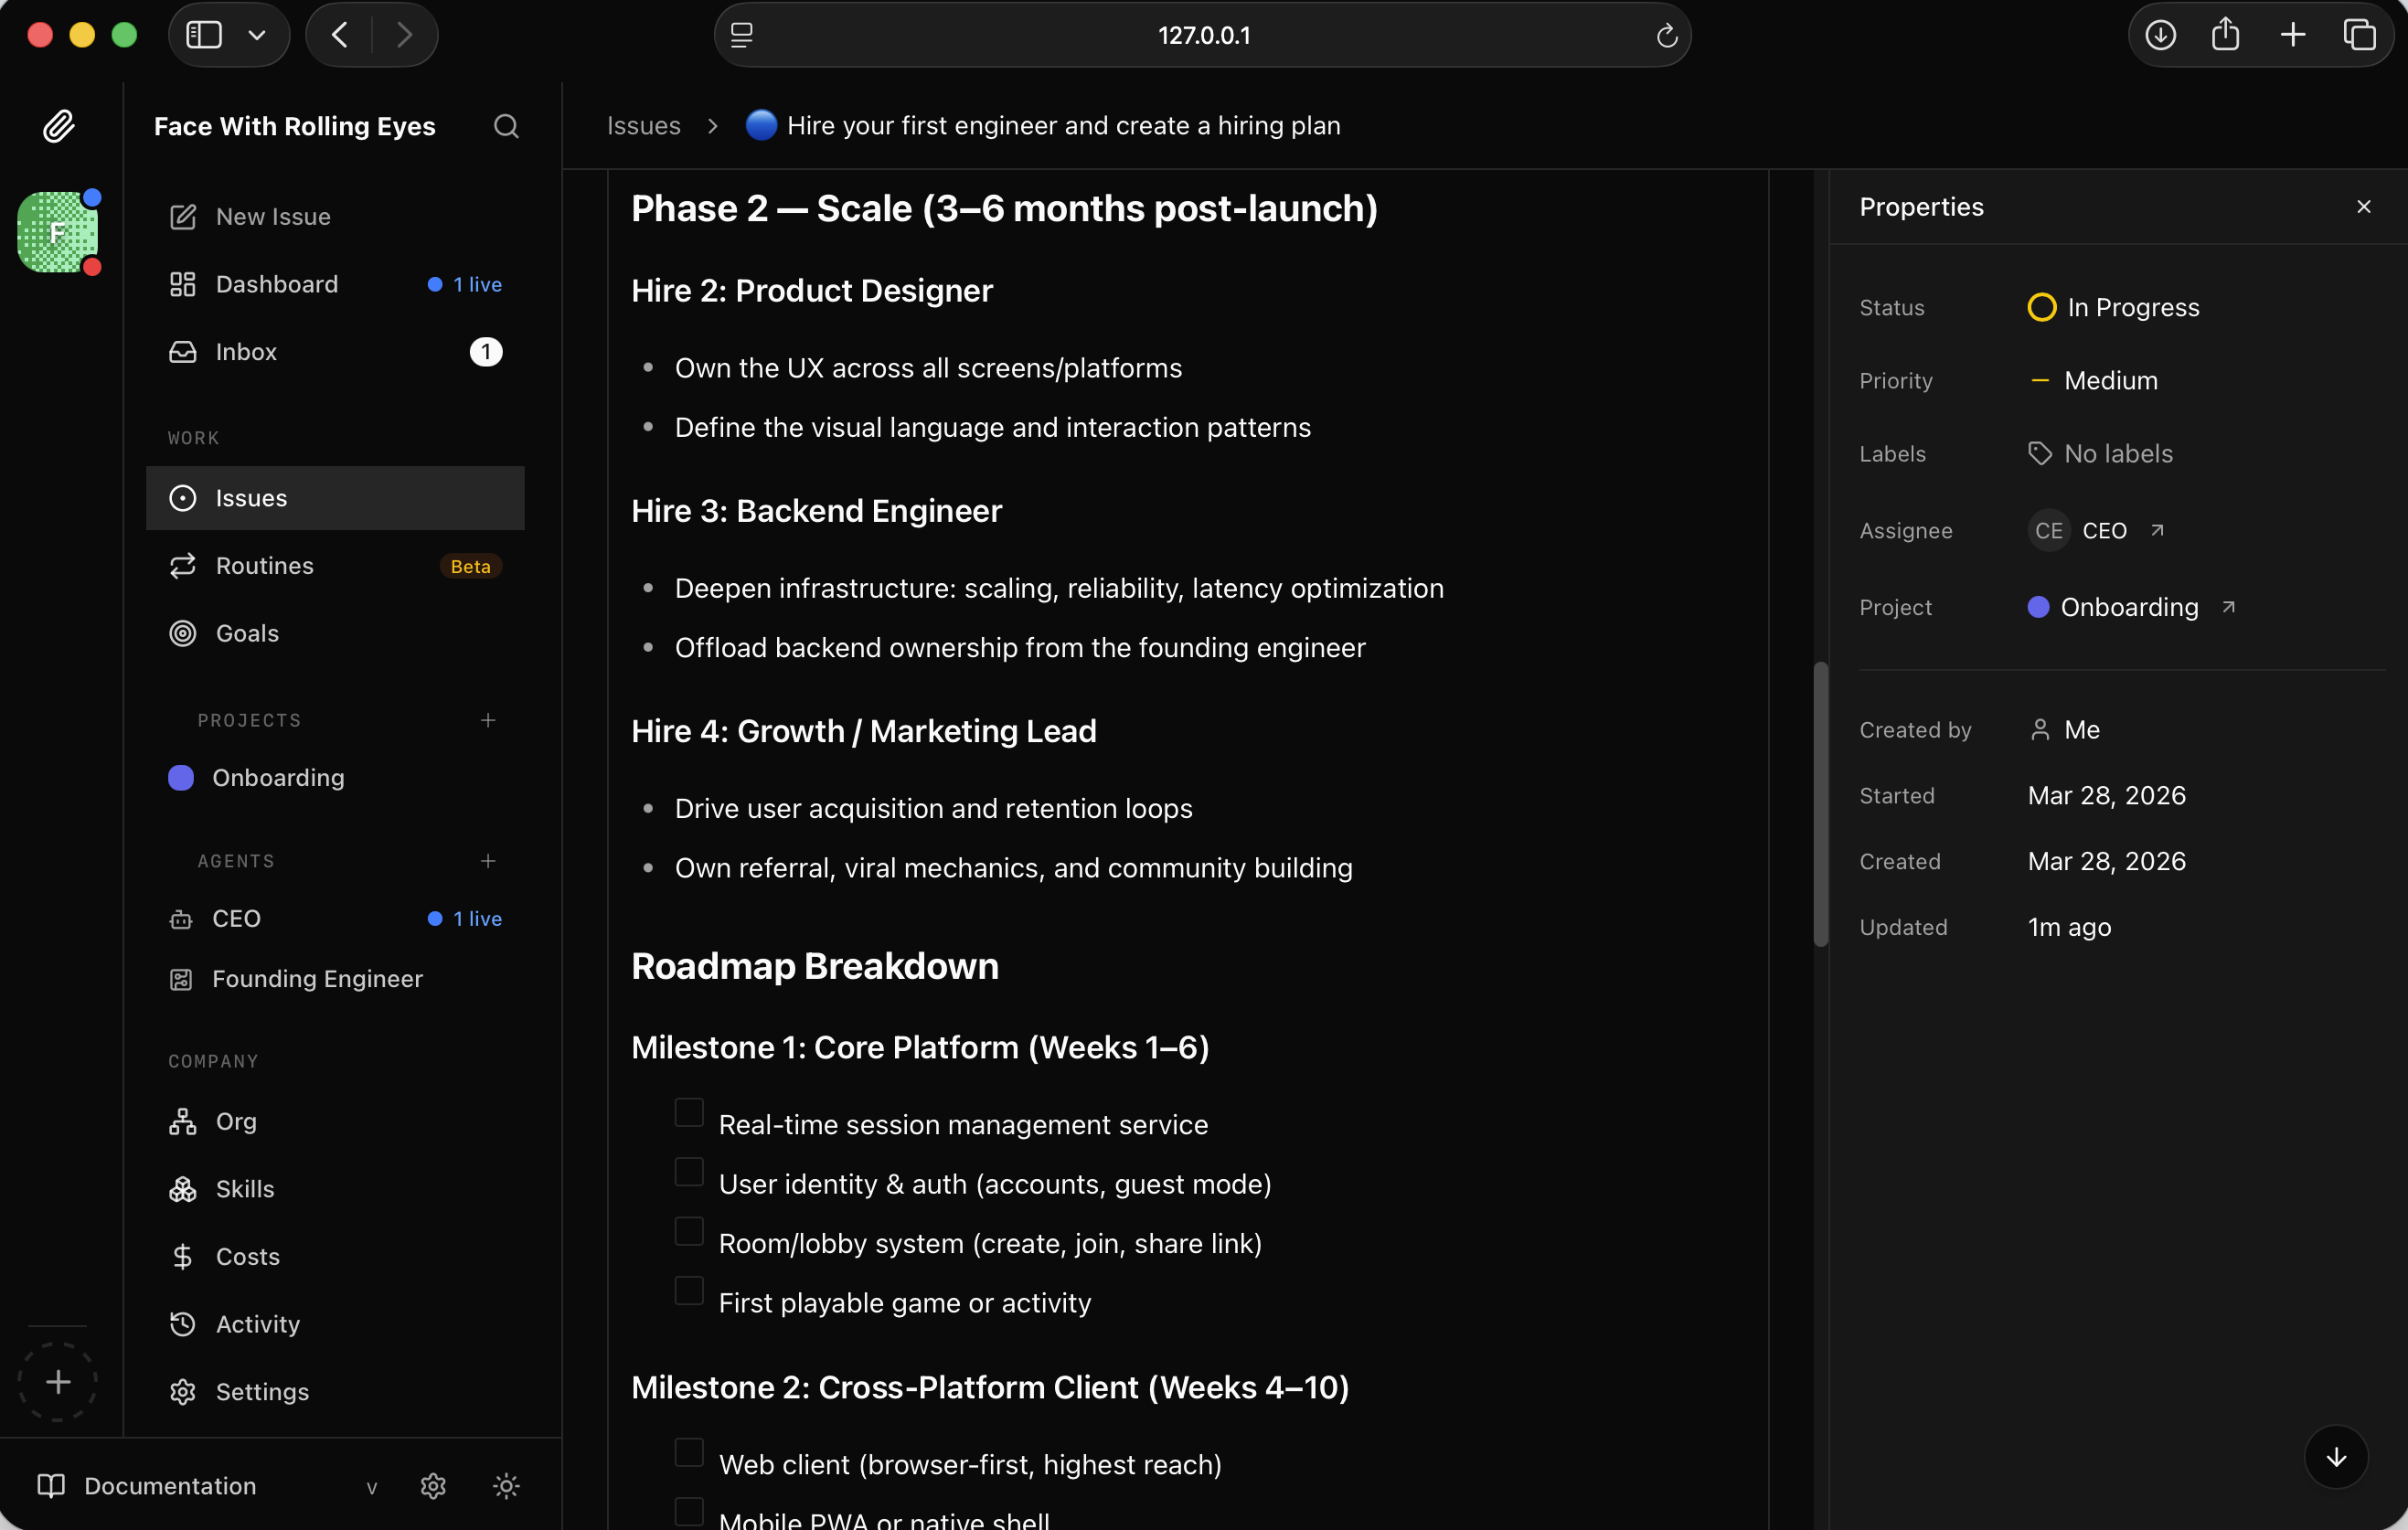Select Issues in the breadcrumb

pos(643,125)
